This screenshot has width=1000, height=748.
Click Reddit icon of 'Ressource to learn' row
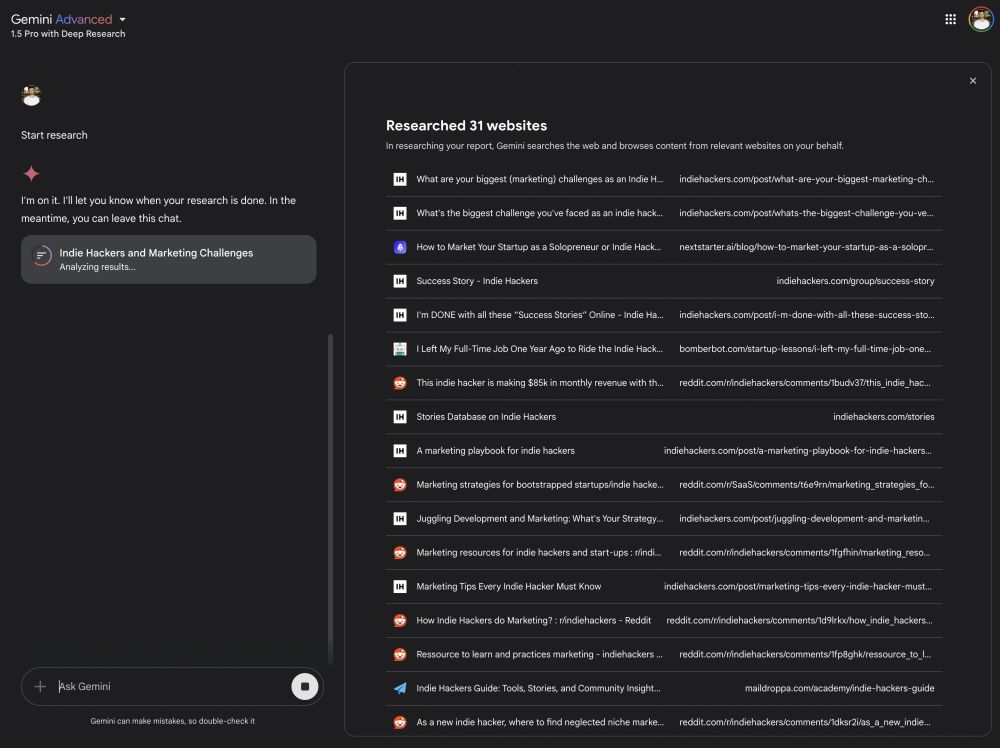(400, 654)
